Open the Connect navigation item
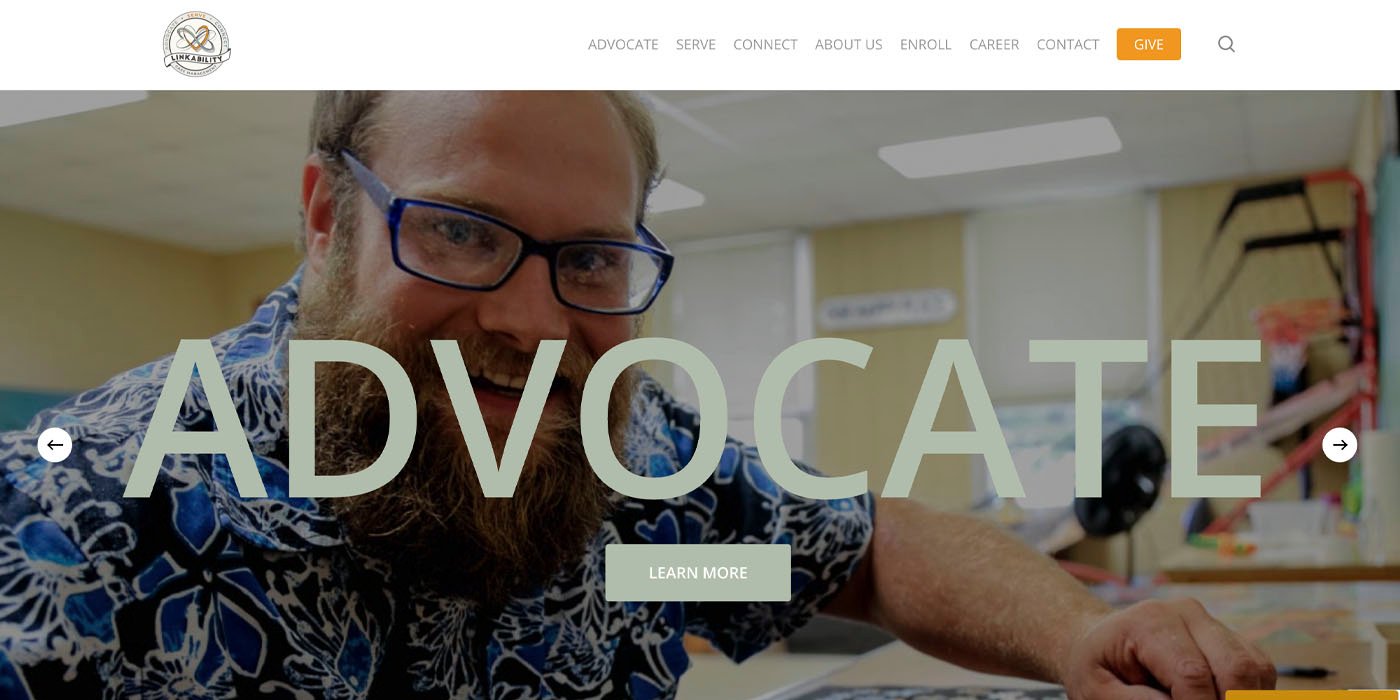The width and height of the screenshot is (1400, 700). [x=765, y=44]
